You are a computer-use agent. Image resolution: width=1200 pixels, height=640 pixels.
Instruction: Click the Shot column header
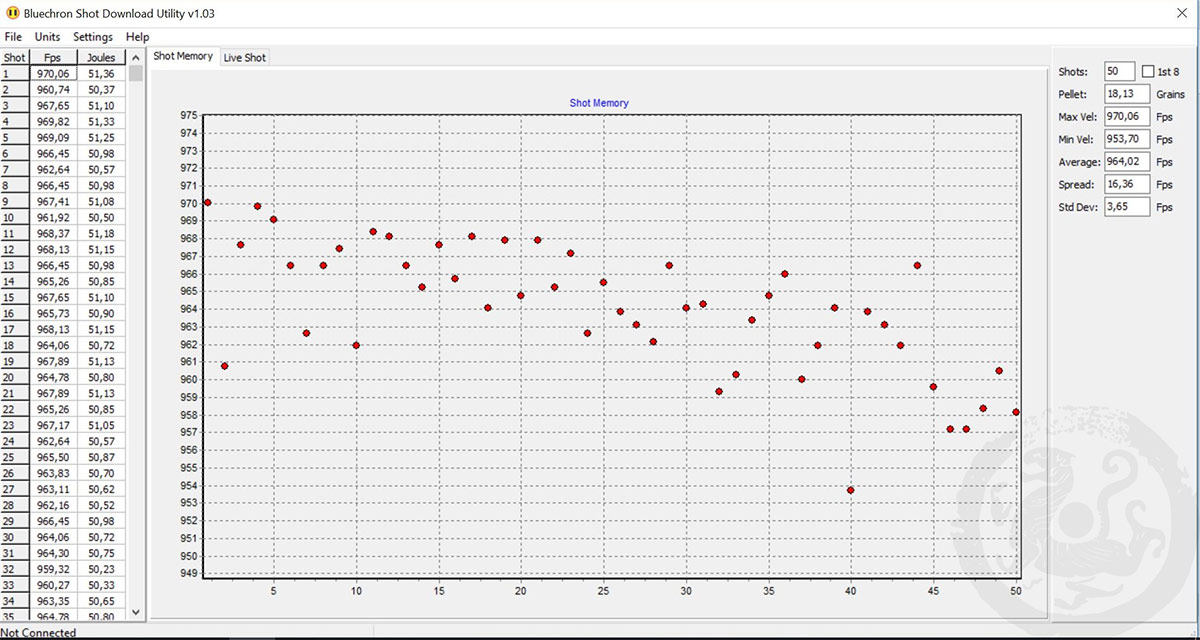15,57
